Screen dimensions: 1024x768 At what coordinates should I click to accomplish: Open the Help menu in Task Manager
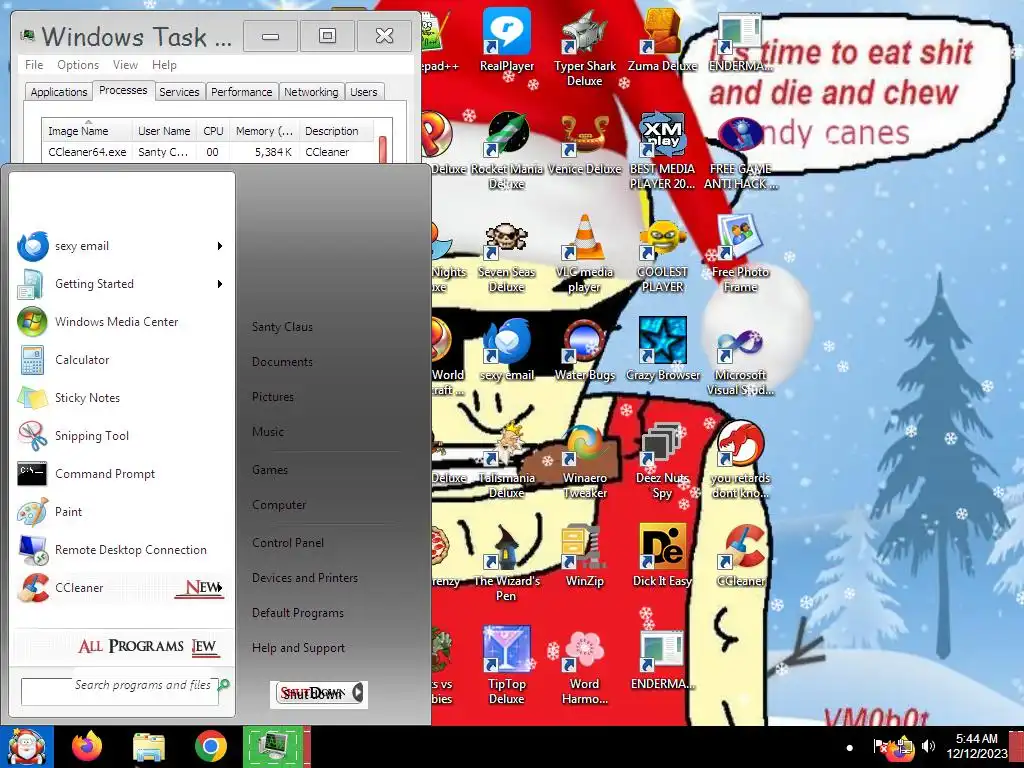165,65
